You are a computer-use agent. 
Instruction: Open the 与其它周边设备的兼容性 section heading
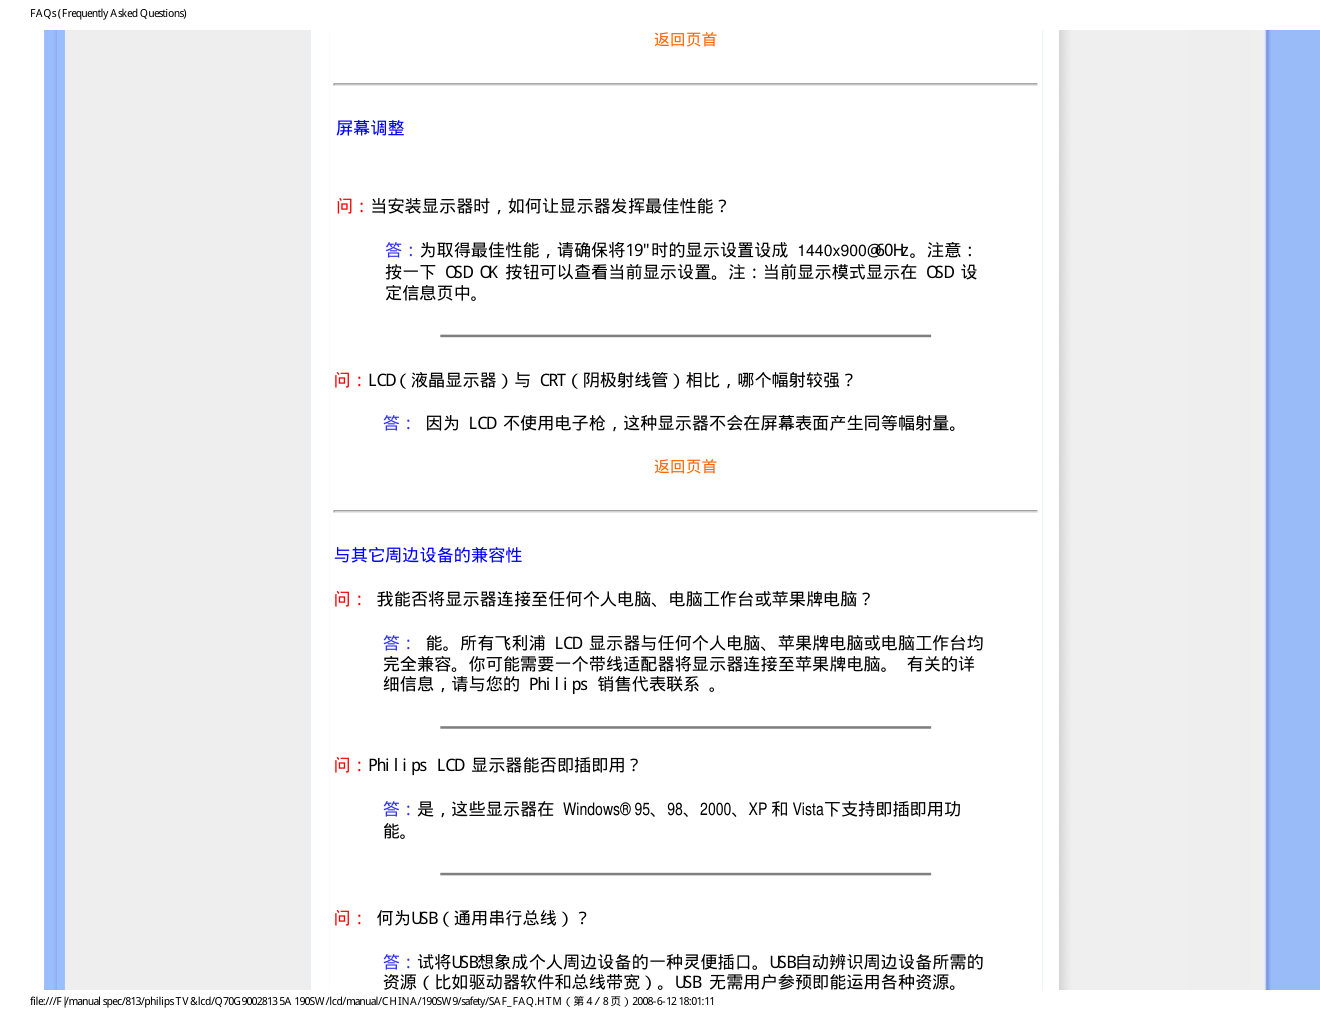[428, 555]
